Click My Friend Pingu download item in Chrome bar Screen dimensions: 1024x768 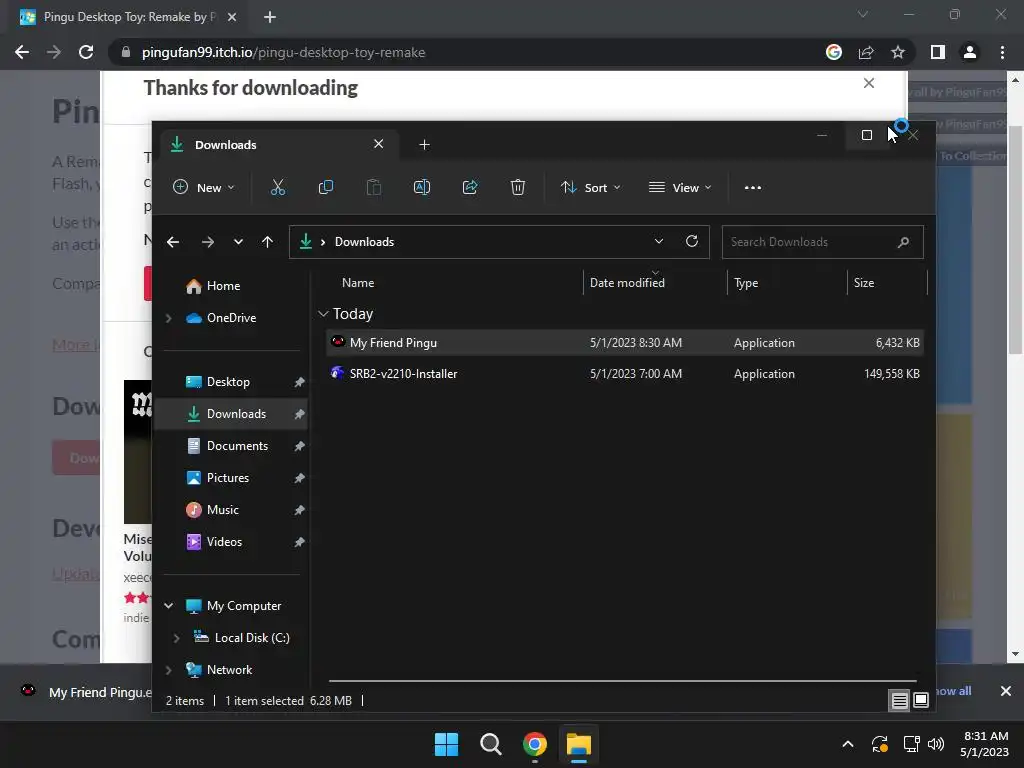click(84, 692)
